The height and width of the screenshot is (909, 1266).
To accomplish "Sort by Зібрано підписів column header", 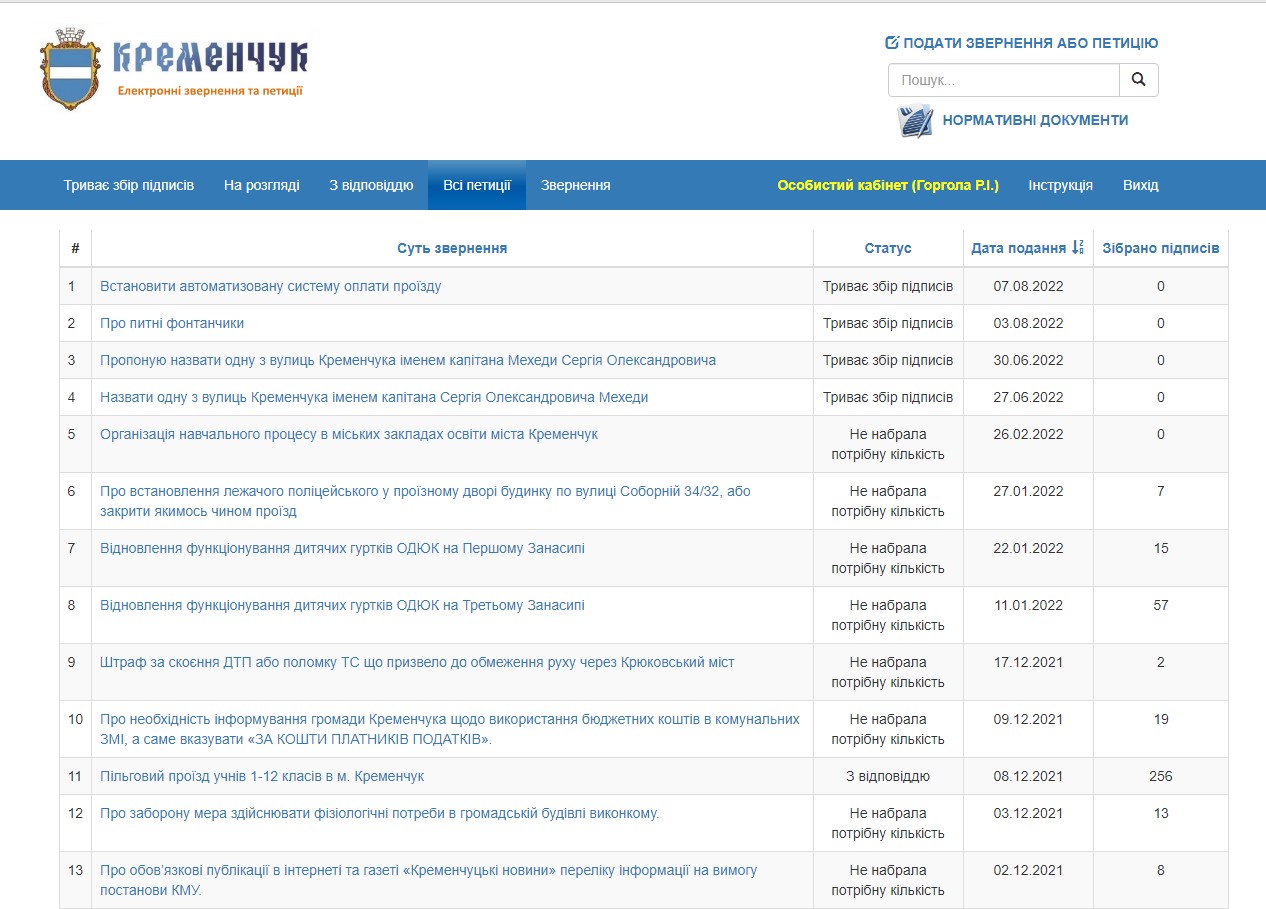I will (1160, 248).
